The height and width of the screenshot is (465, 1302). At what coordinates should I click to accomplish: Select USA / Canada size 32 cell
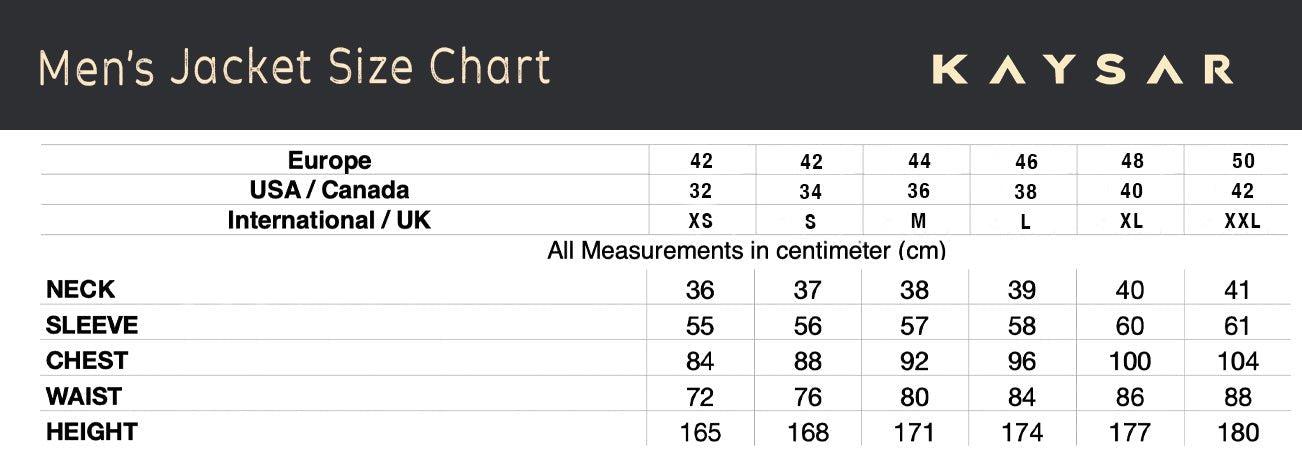701,191
